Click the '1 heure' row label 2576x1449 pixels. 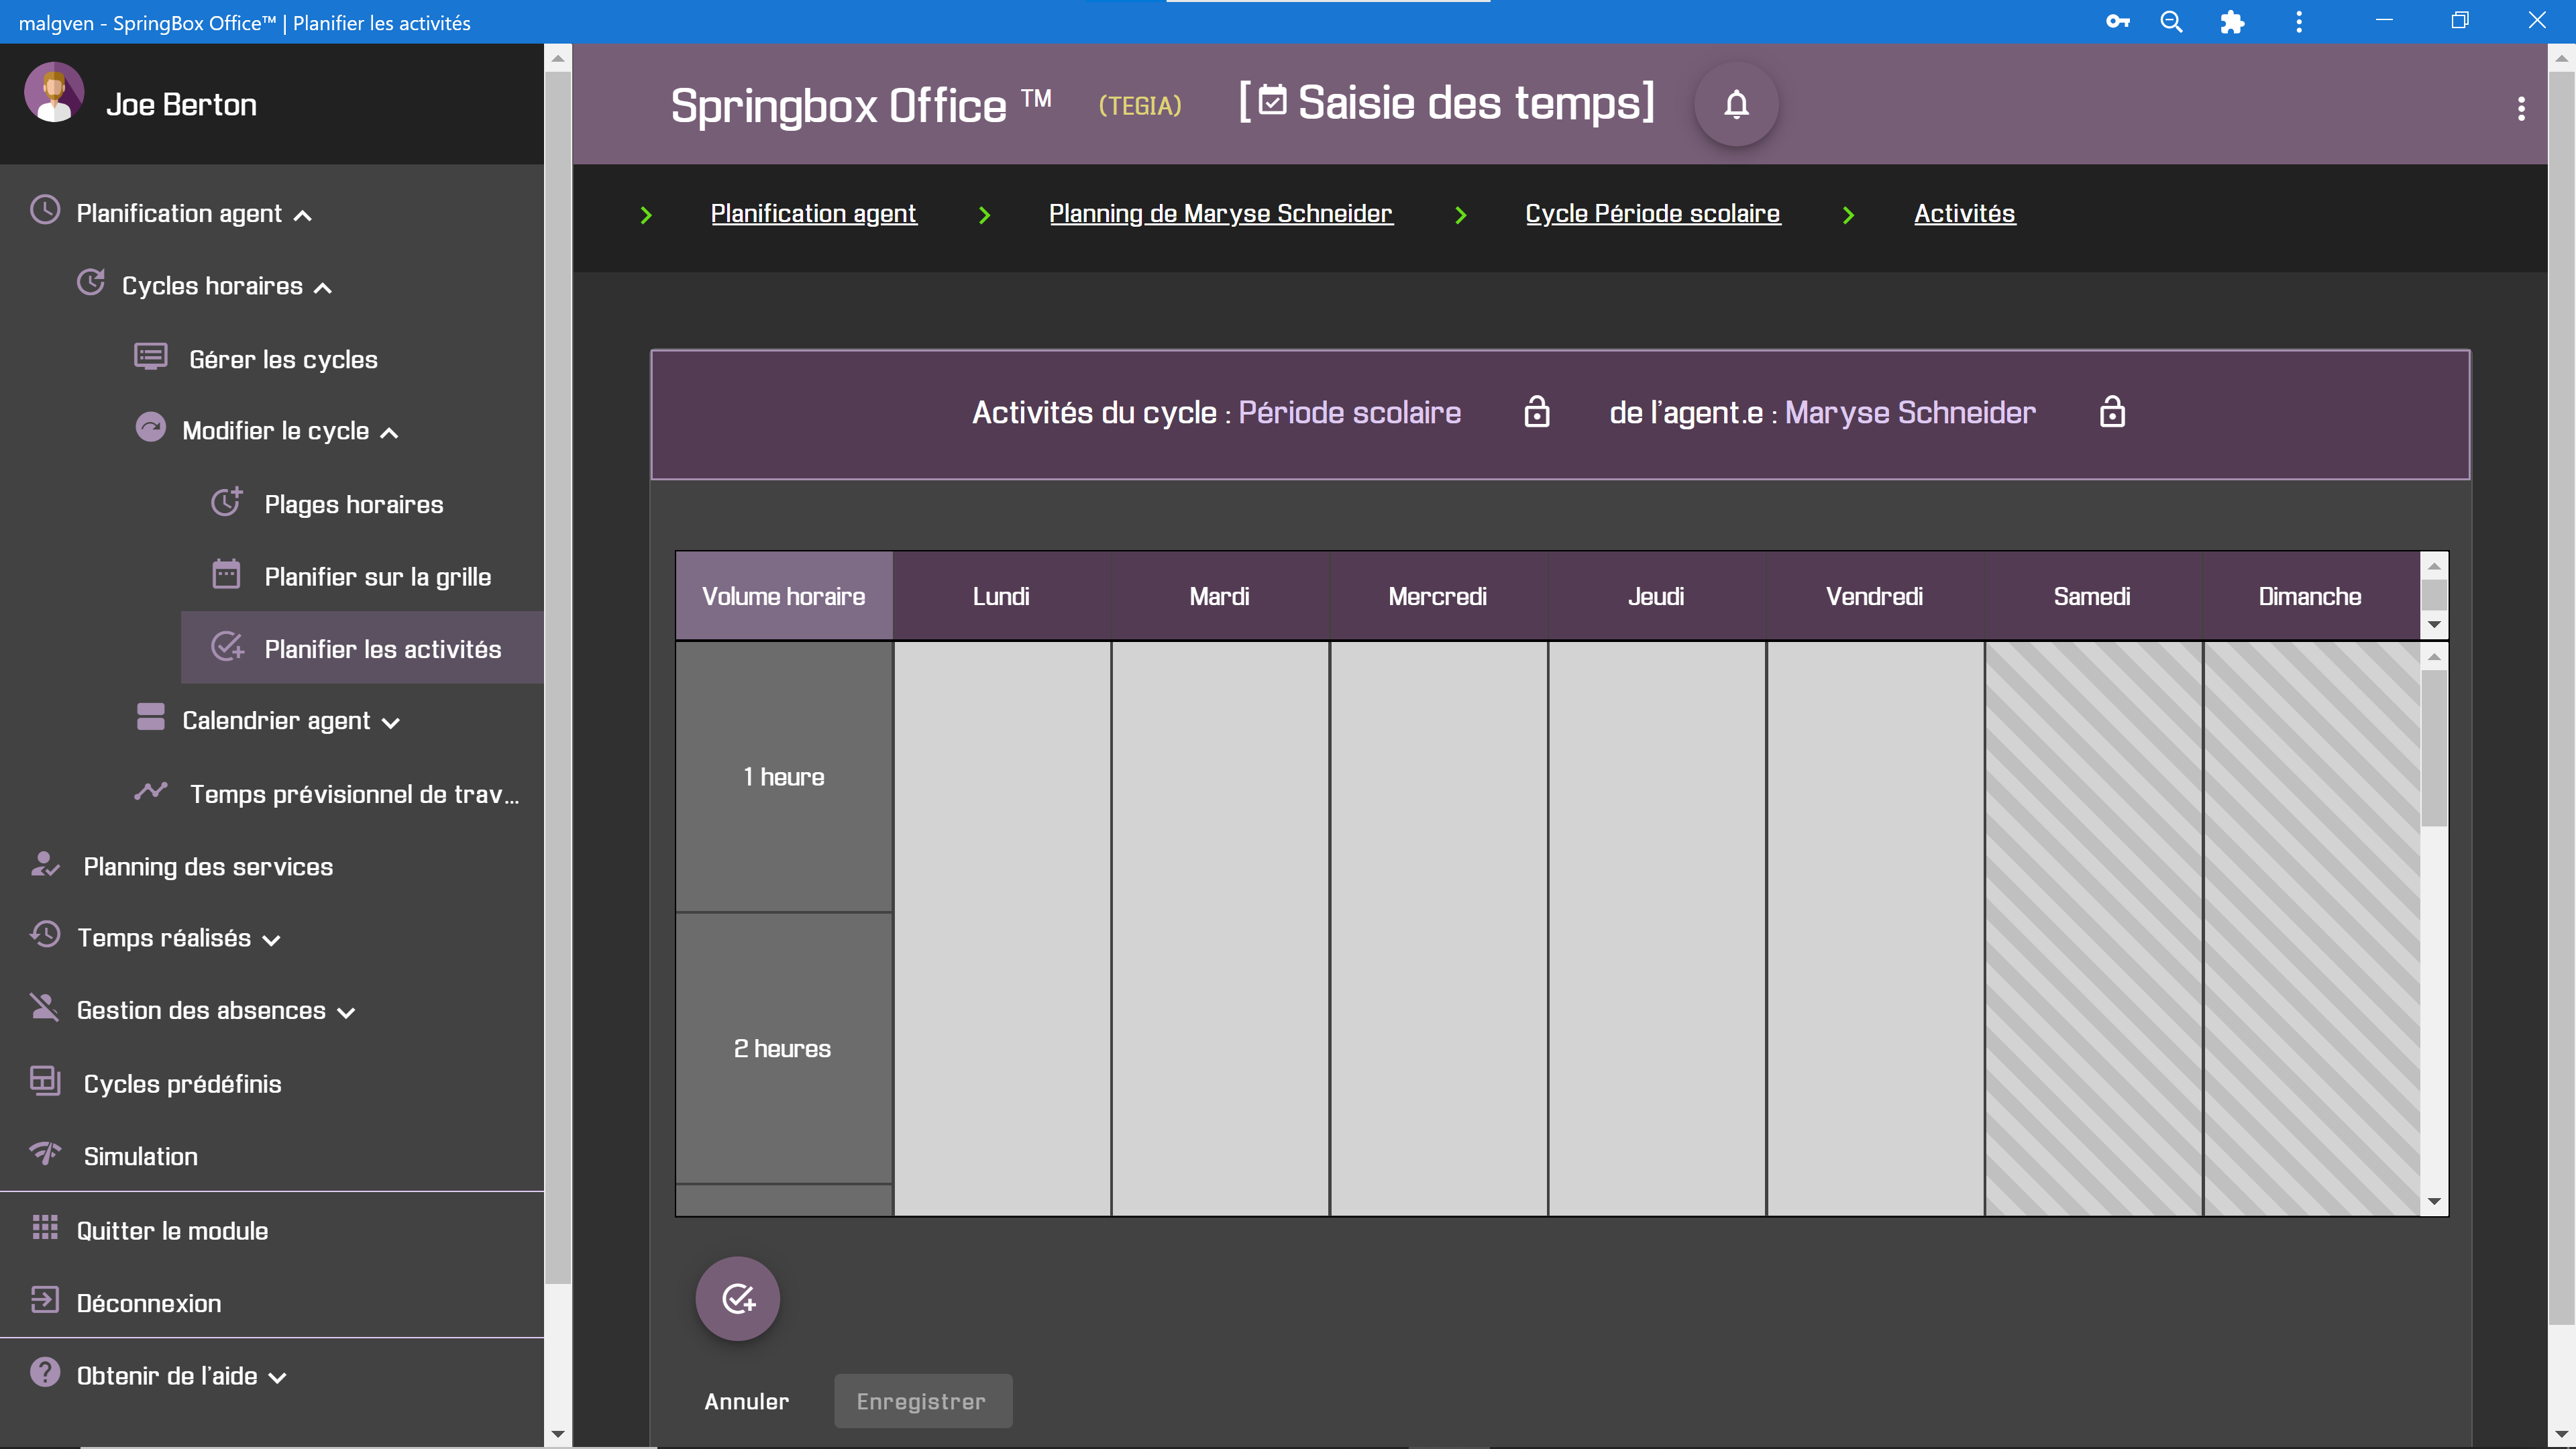[x=784, y=777]
